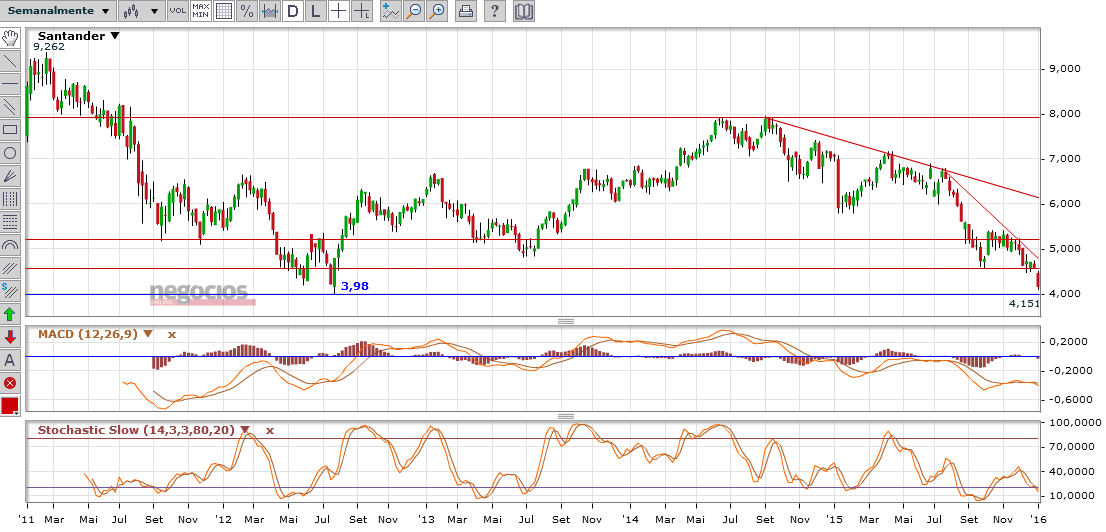Switch to percentage scale
Image resolution: width=1106 pixels, height=532 pixels.
click(246, 12)
